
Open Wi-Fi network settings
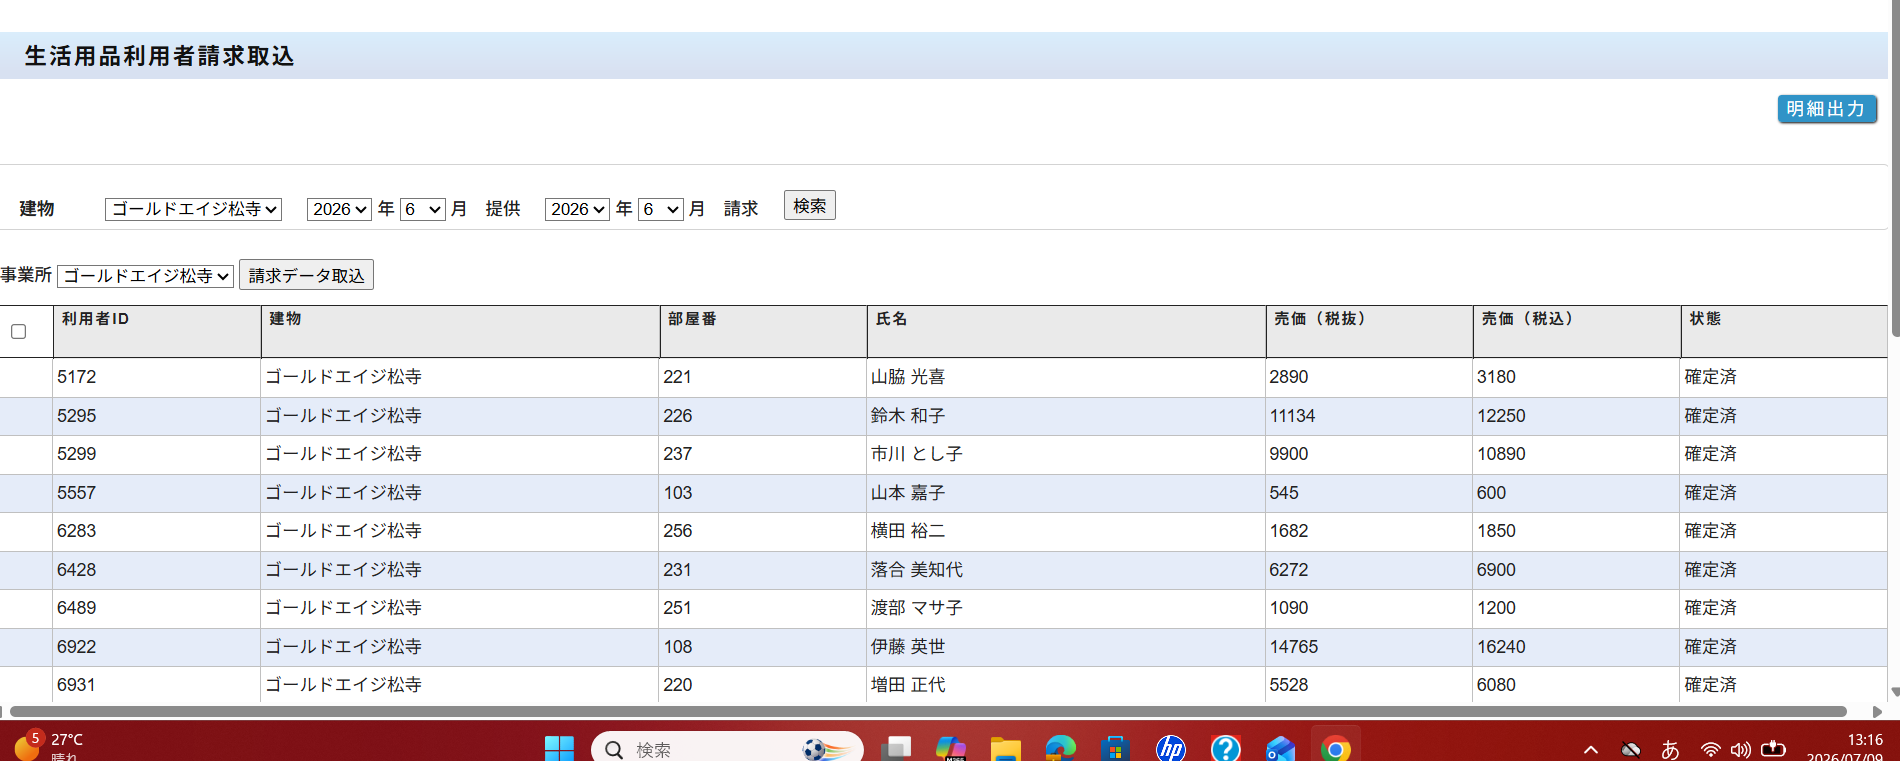1711,749
